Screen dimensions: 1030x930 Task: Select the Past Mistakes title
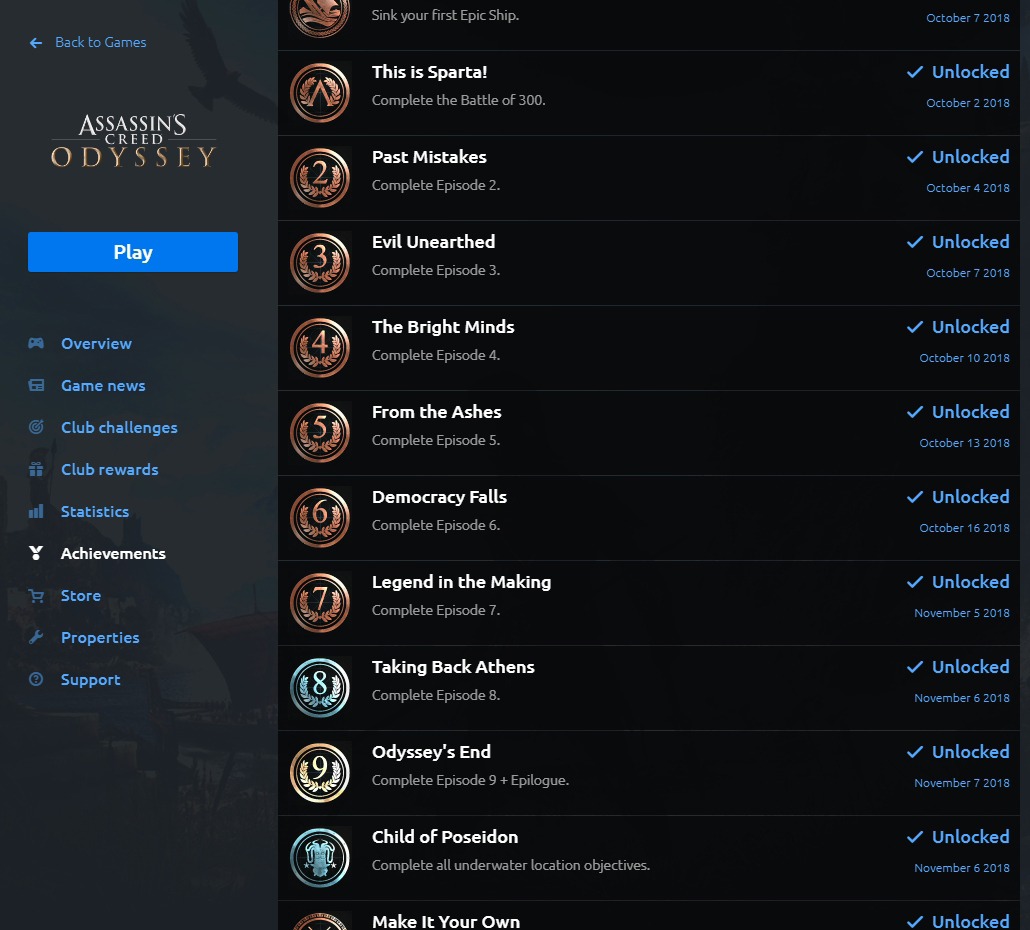429,157
